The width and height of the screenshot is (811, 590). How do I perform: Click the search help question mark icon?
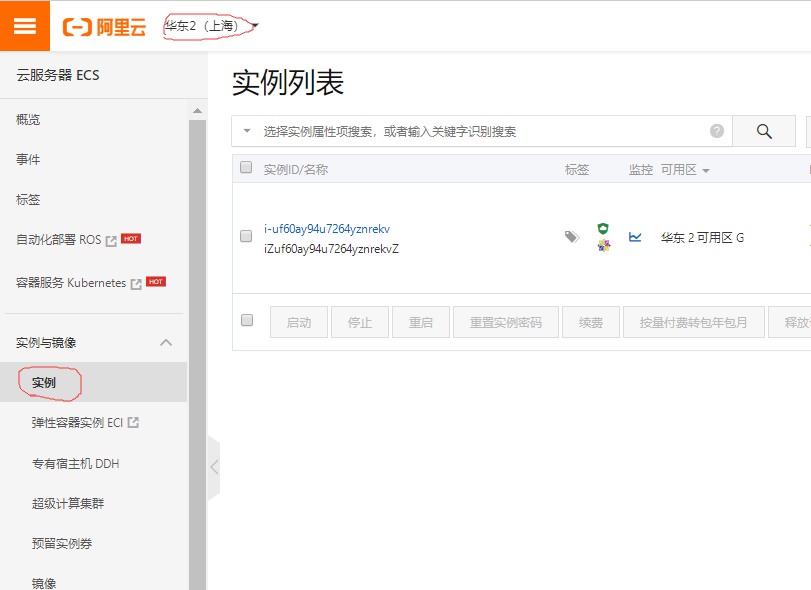717,131
